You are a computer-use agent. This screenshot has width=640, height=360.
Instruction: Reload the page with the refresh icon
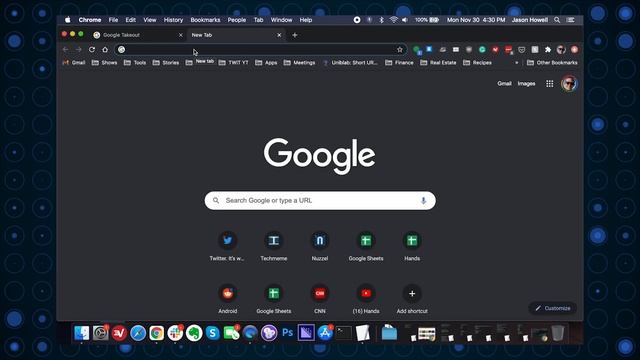pos(92,49)
